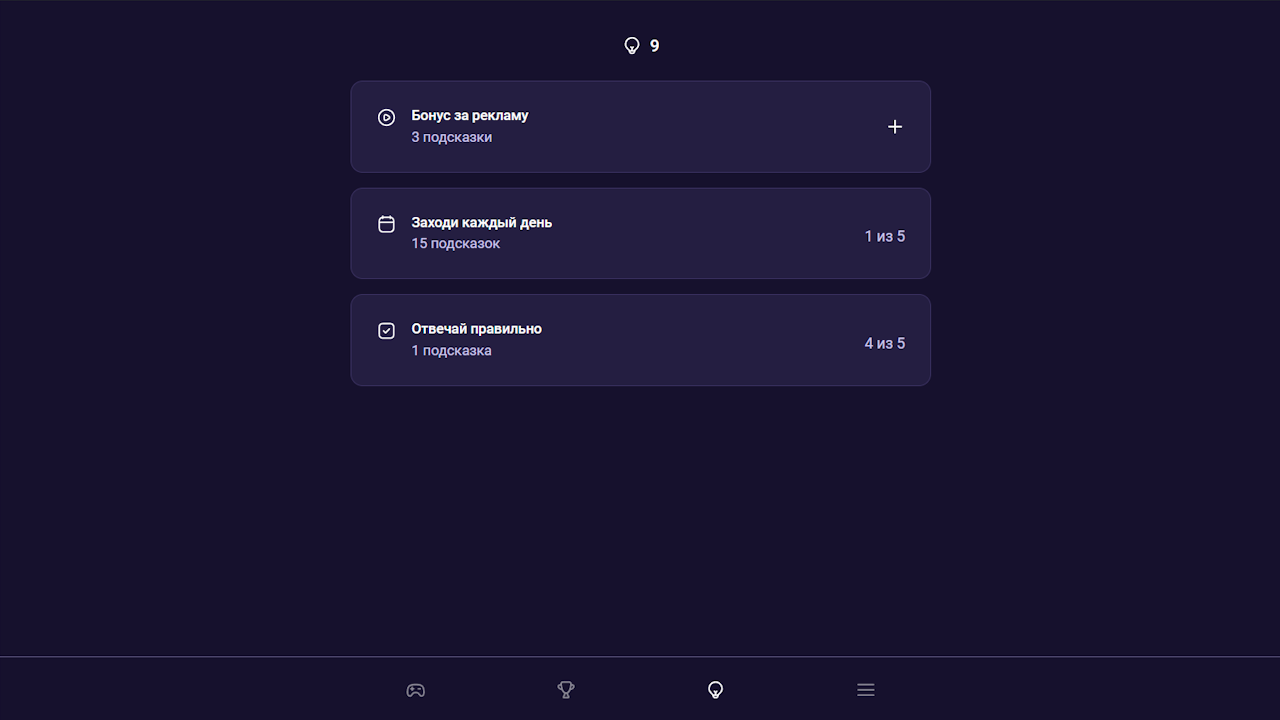
Task: Select the gamepad icon in bottom navigation
Action: [415, 690]
